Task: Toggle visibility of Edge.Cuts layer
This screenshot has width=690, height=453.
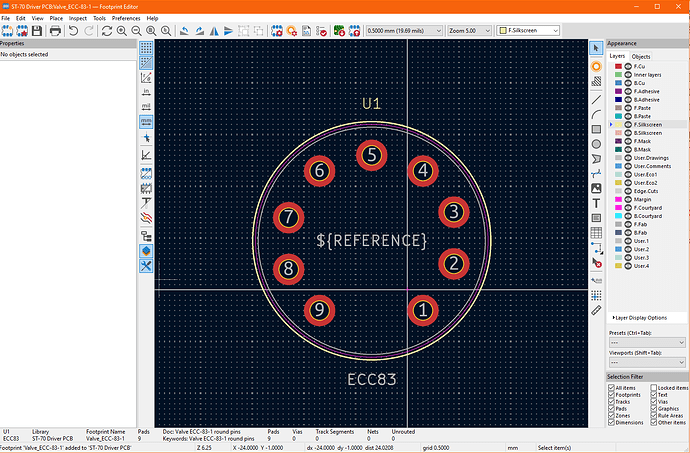Action: tap(628, 191)
